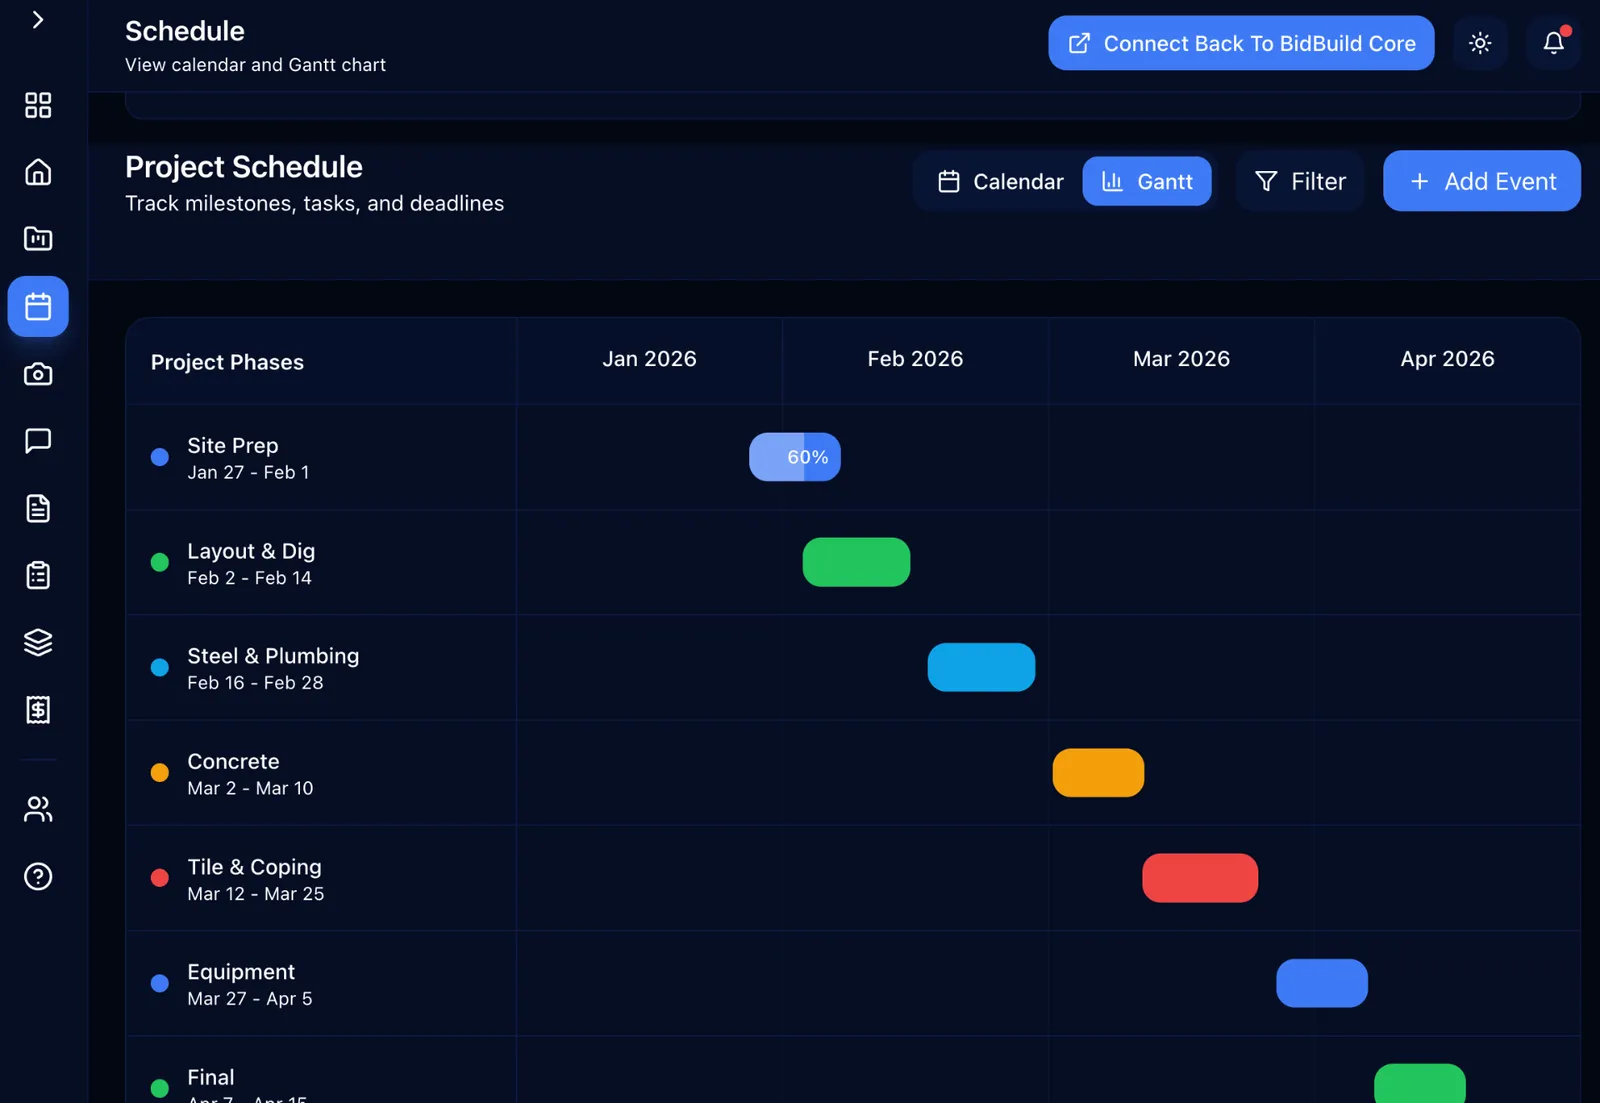Click the Add Event button
Viewport: 1600px width, 1103px height.
pyautogui.click(x=1482, y=181)
